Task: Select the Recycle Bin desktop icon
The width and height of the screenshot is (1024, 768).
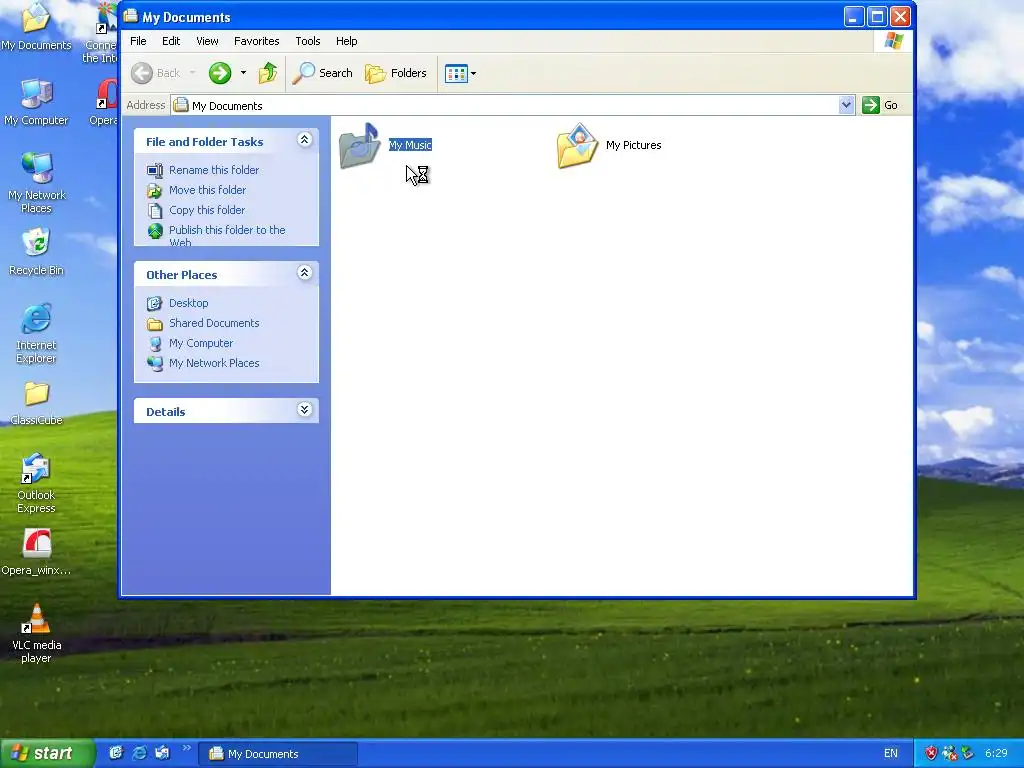Action: (36, 252)
